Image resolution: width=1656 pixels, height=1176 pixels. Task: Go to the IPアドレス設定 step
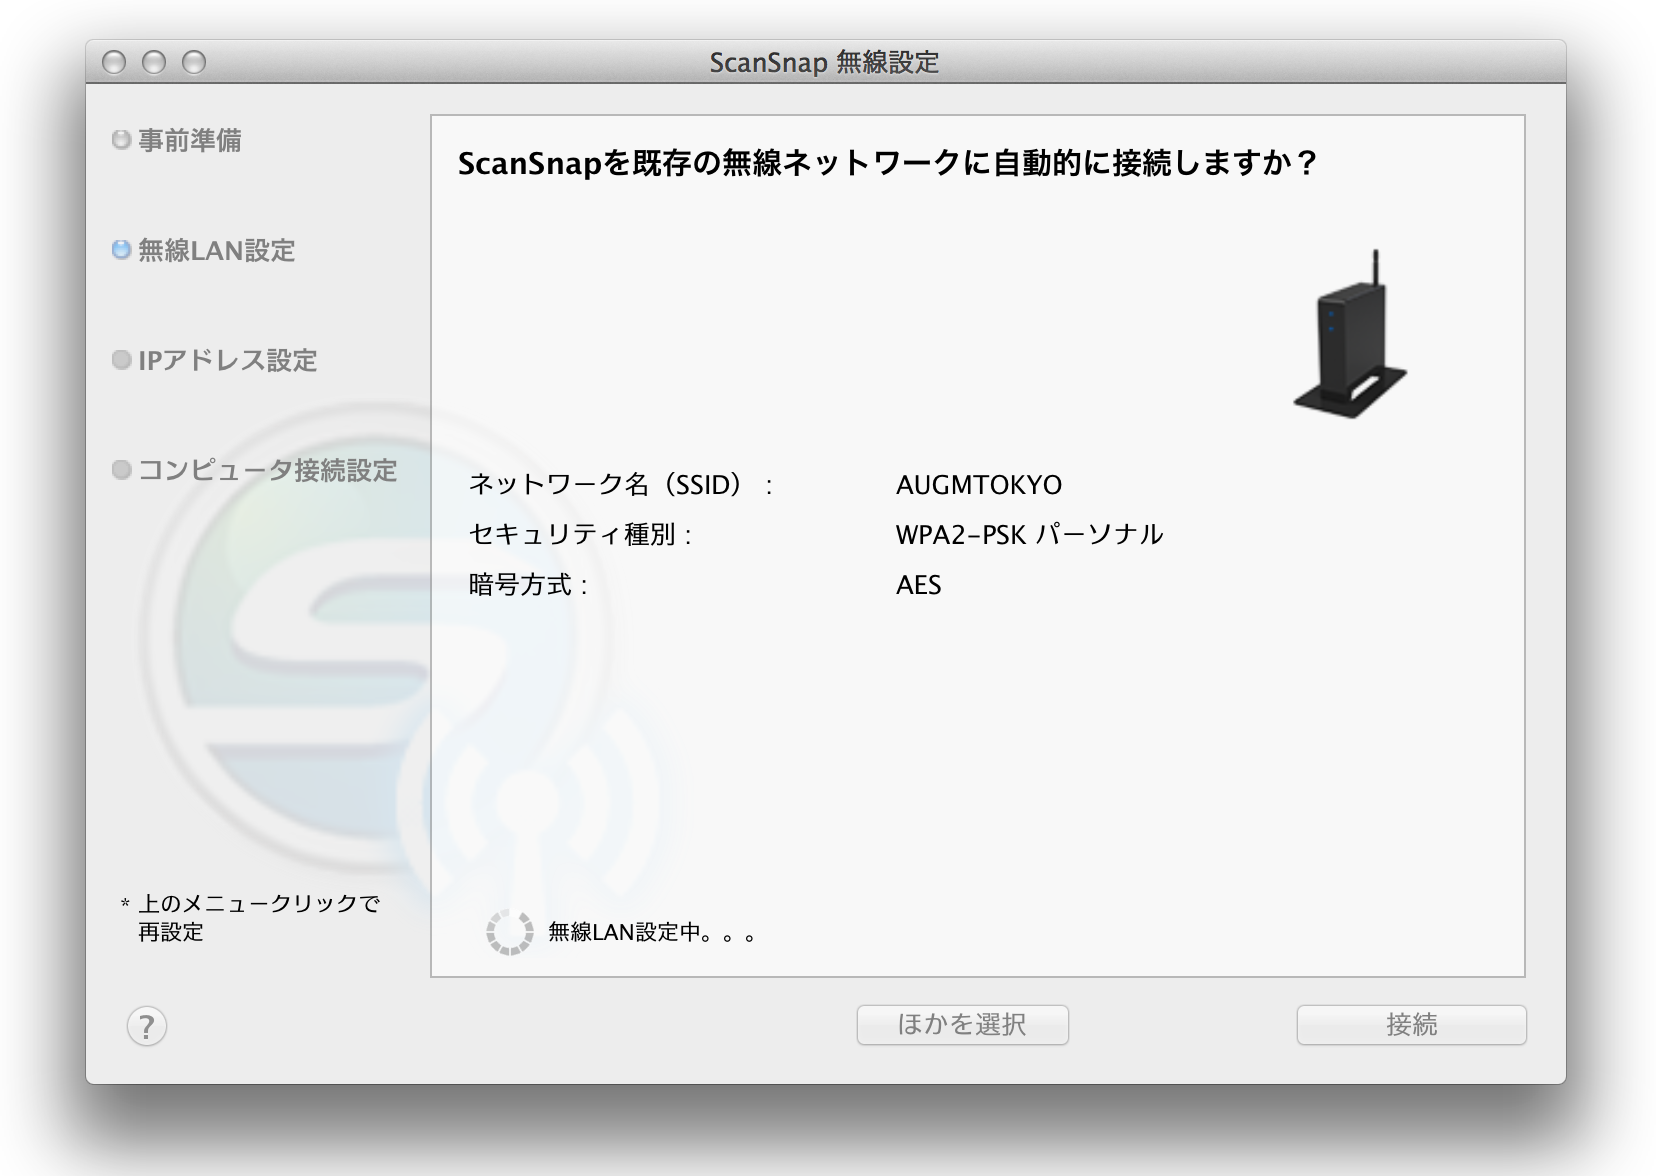pos(227,360)
